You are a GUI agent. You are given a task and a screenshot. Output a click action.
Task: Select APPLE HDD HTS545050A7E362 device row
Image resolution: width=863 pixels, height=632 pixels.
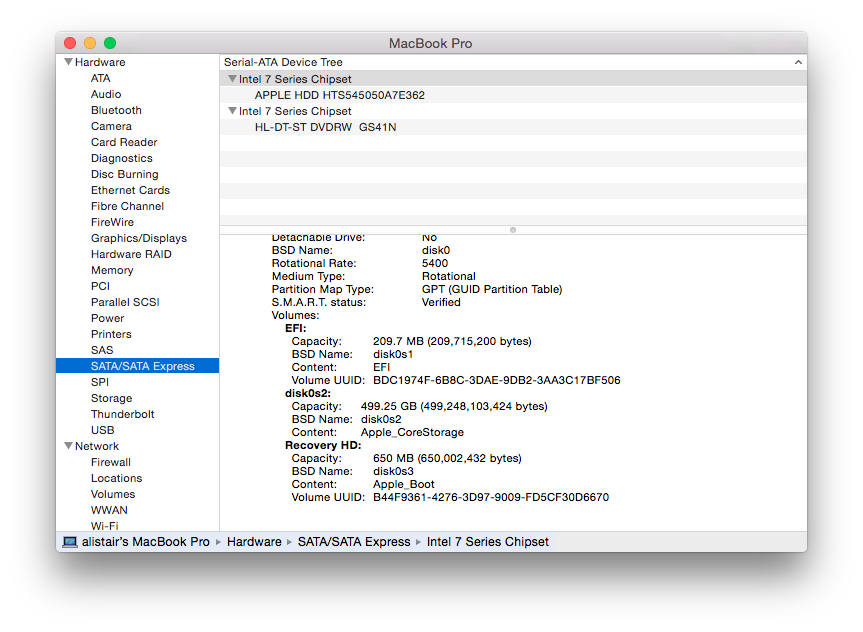point(514,95)
